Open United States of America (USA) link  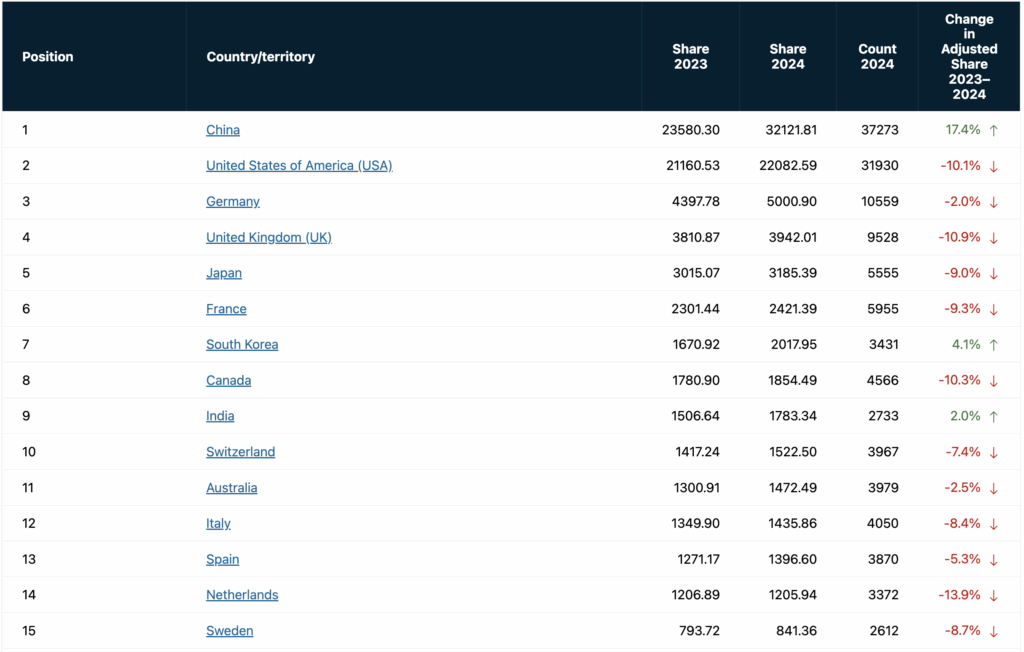click(x=299, y=166)
